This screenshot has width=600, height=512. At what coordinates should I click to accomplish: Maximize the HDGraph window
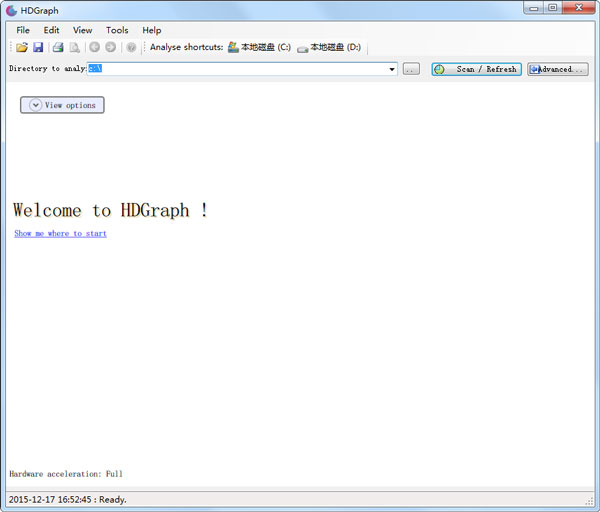click(553, 8)
